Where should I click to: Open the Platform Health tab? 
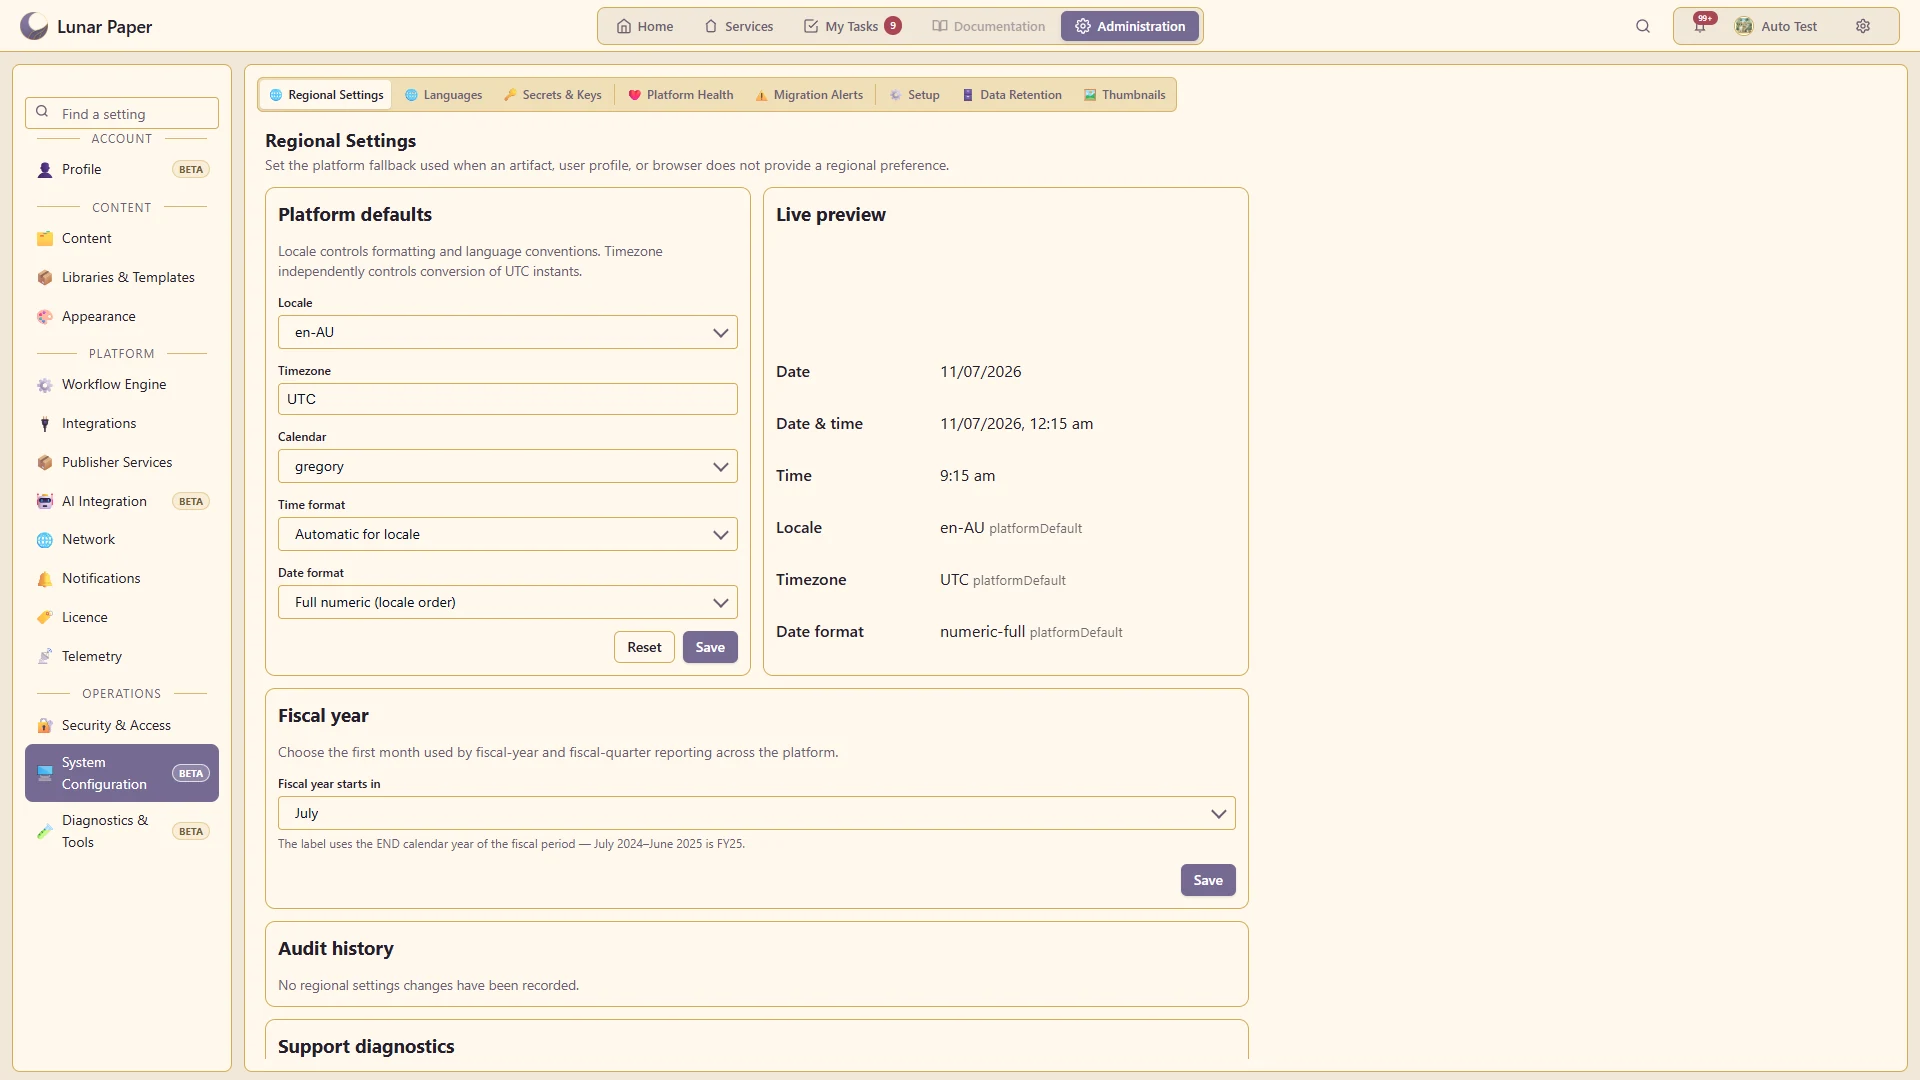[680, 95]
